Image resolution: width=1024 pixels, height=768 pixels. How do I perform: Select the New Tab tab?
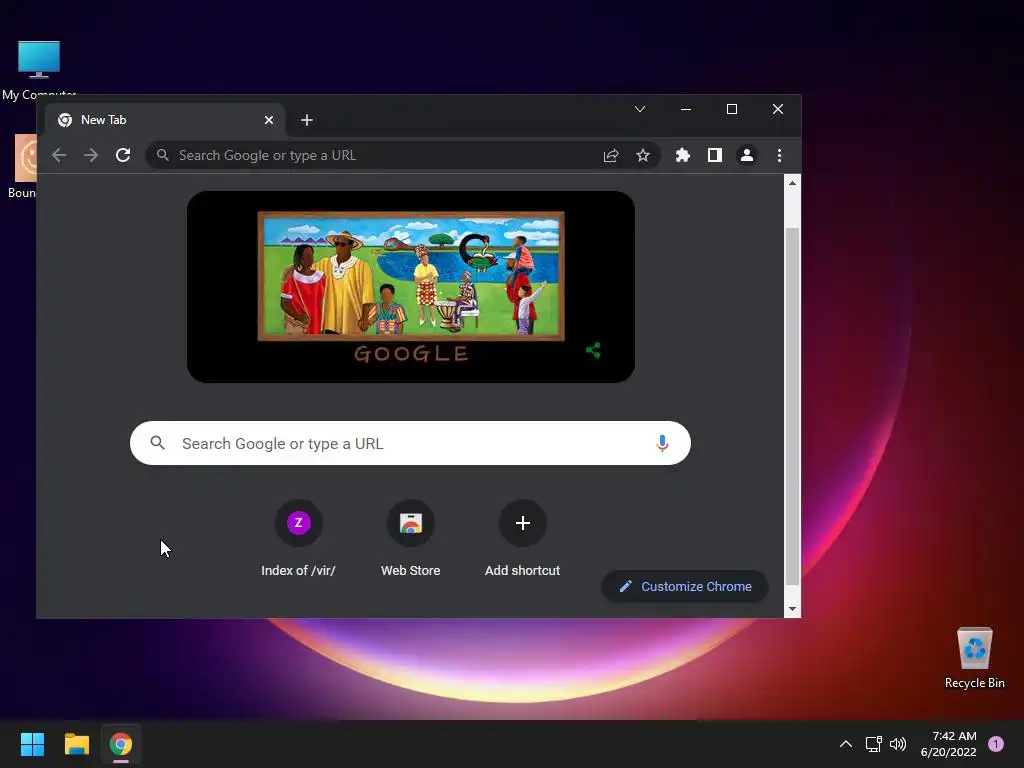(x=165, y=120)
